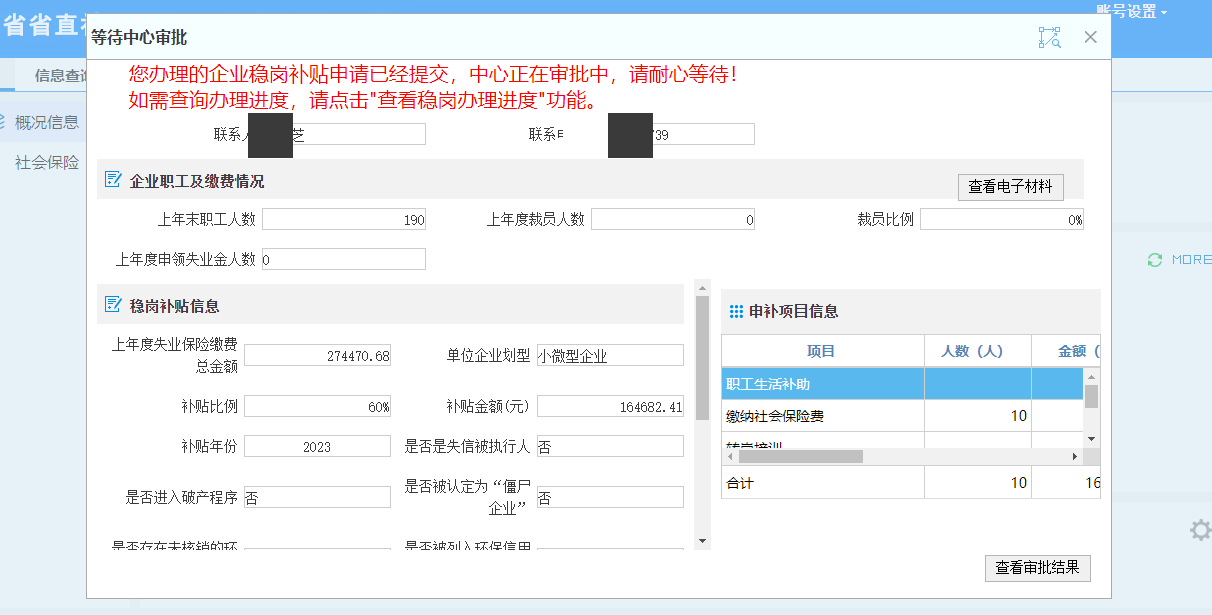The image size is (1212, 615).
Task: Click the 企业职工及缴费情况 section icon
Action: coord(113,181)
